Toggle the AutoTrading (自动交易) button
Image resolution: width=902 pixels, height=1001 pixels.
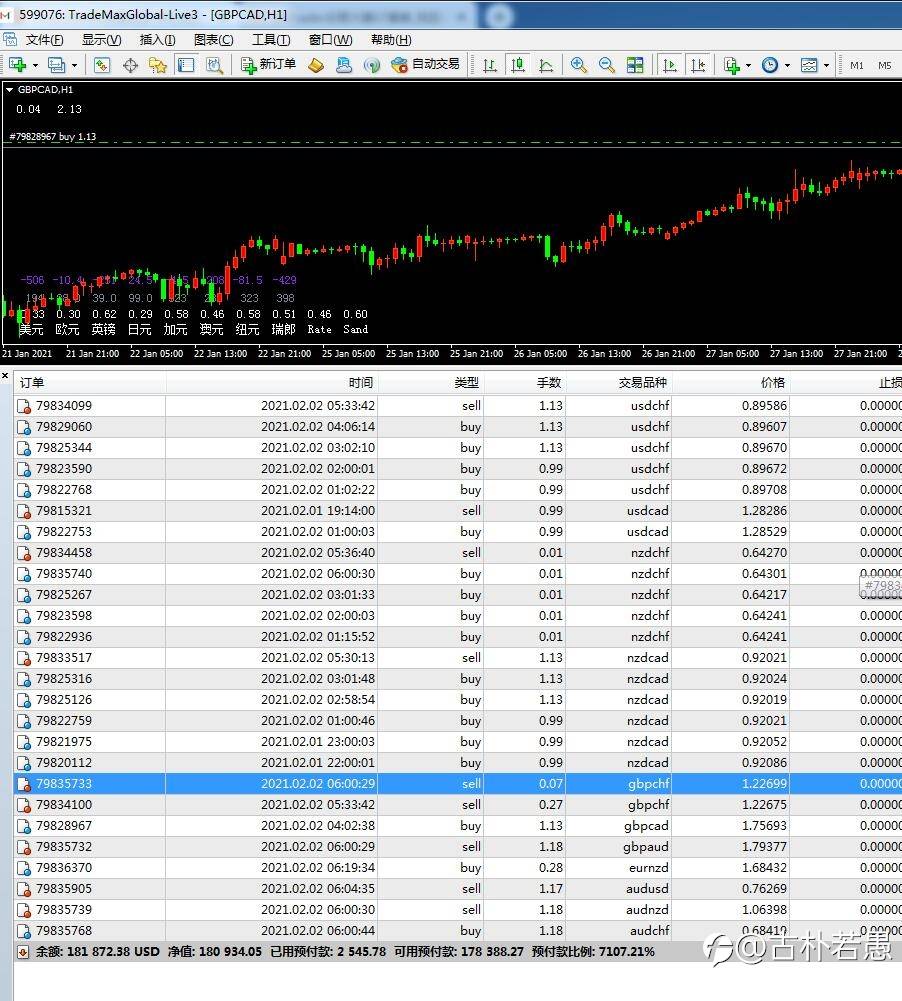click(425, 65)
